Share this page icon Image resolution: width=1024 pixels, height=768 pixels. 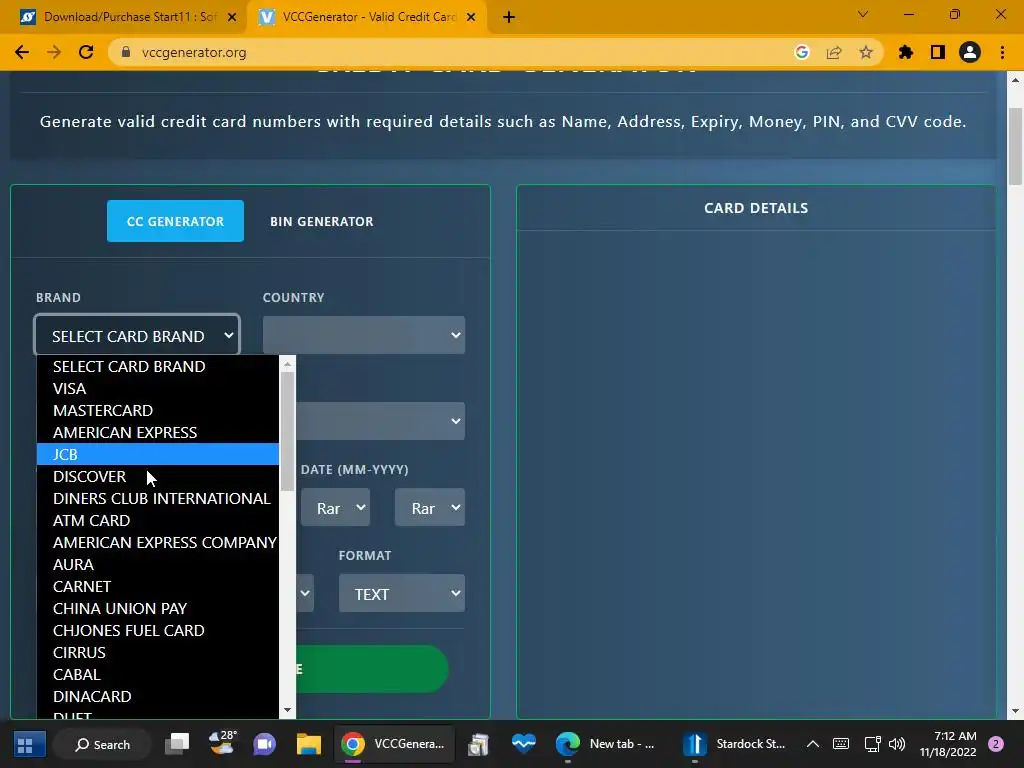834,52
